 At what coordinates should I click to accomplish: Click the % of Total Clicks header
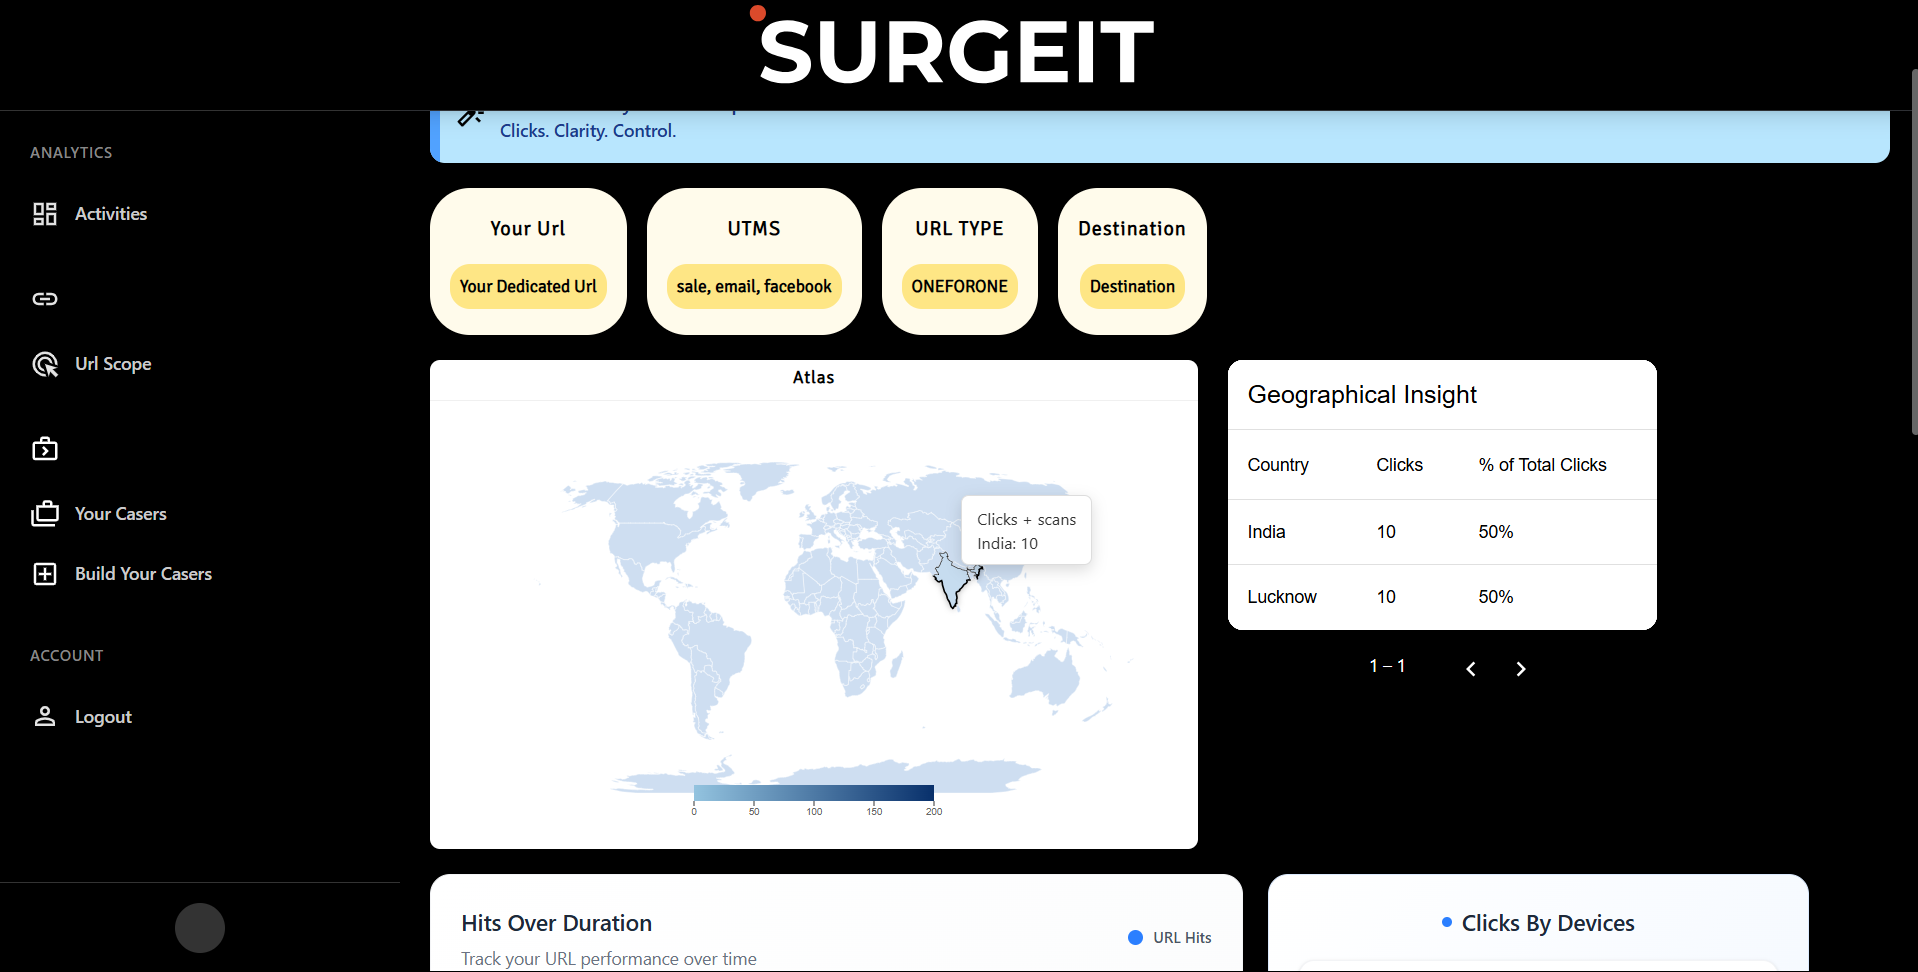point(1542,465)
